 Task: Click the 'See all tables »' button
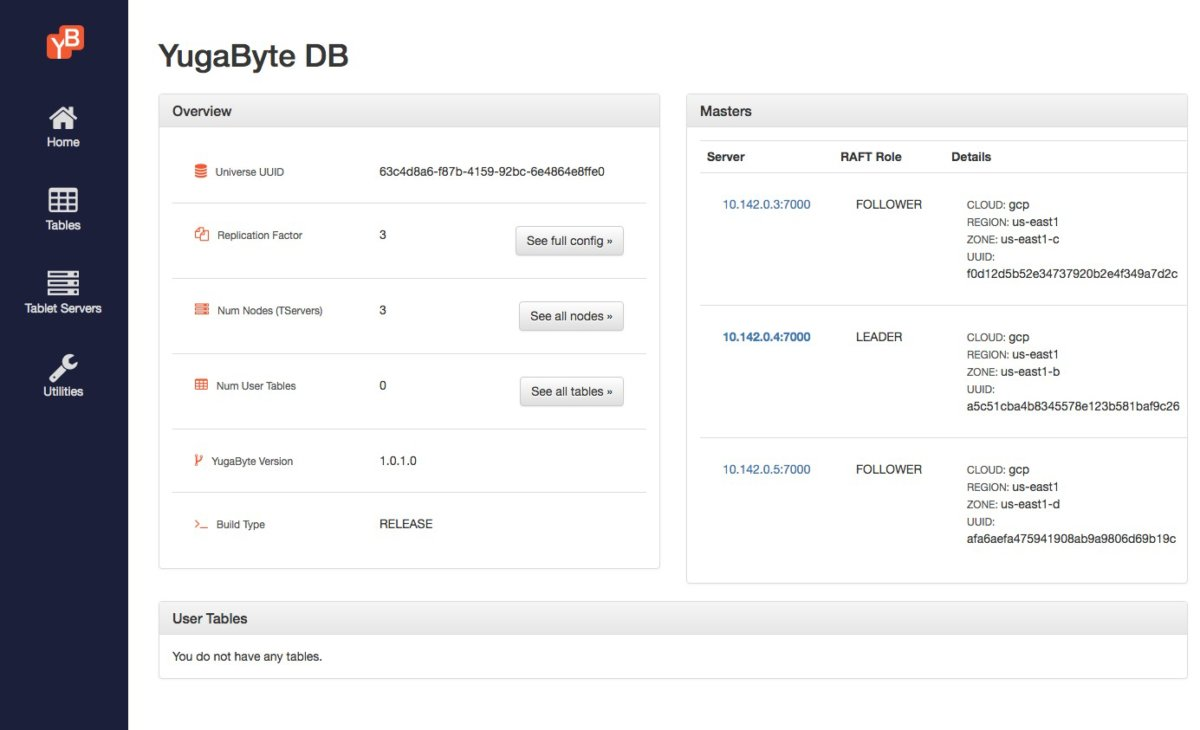571,391
